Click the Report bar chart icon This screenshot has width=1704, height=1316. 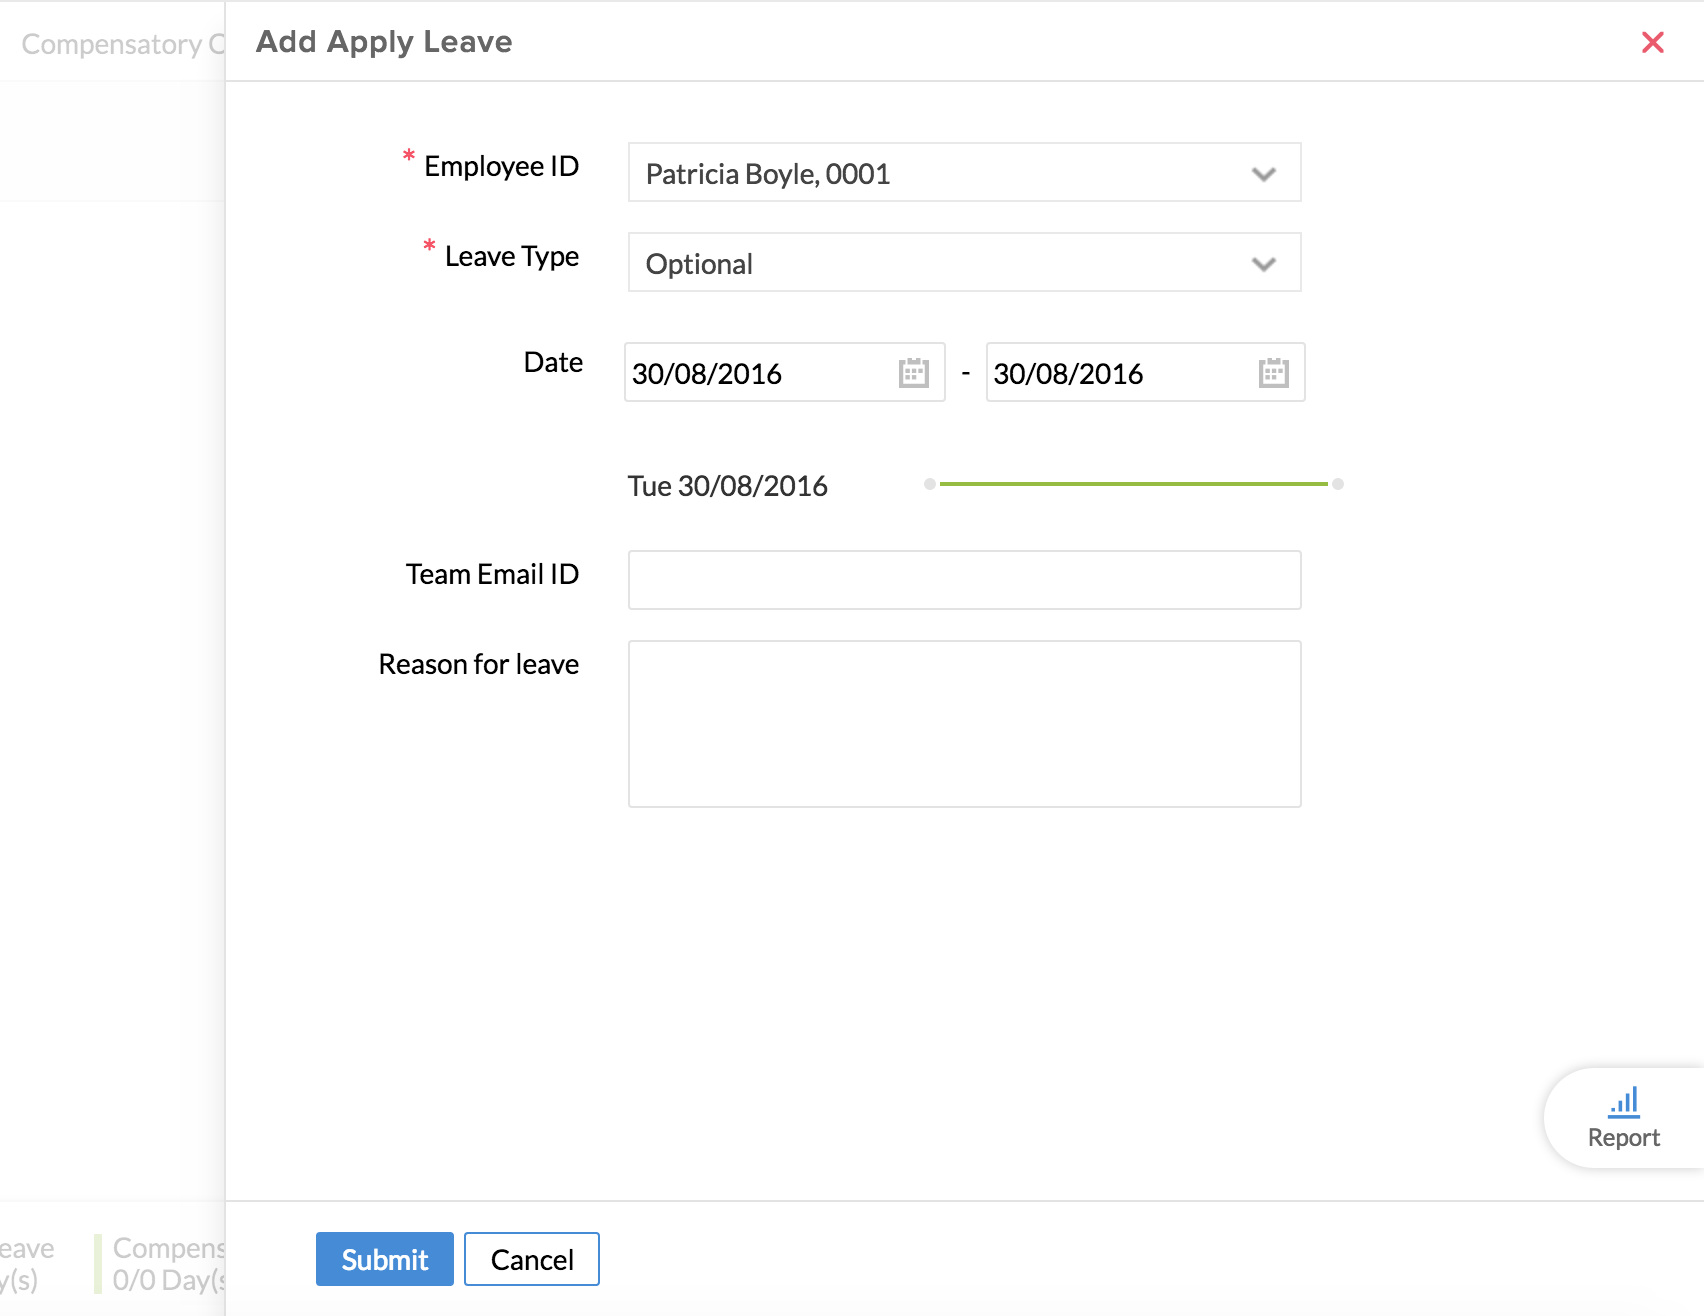pos(1623,1103)
